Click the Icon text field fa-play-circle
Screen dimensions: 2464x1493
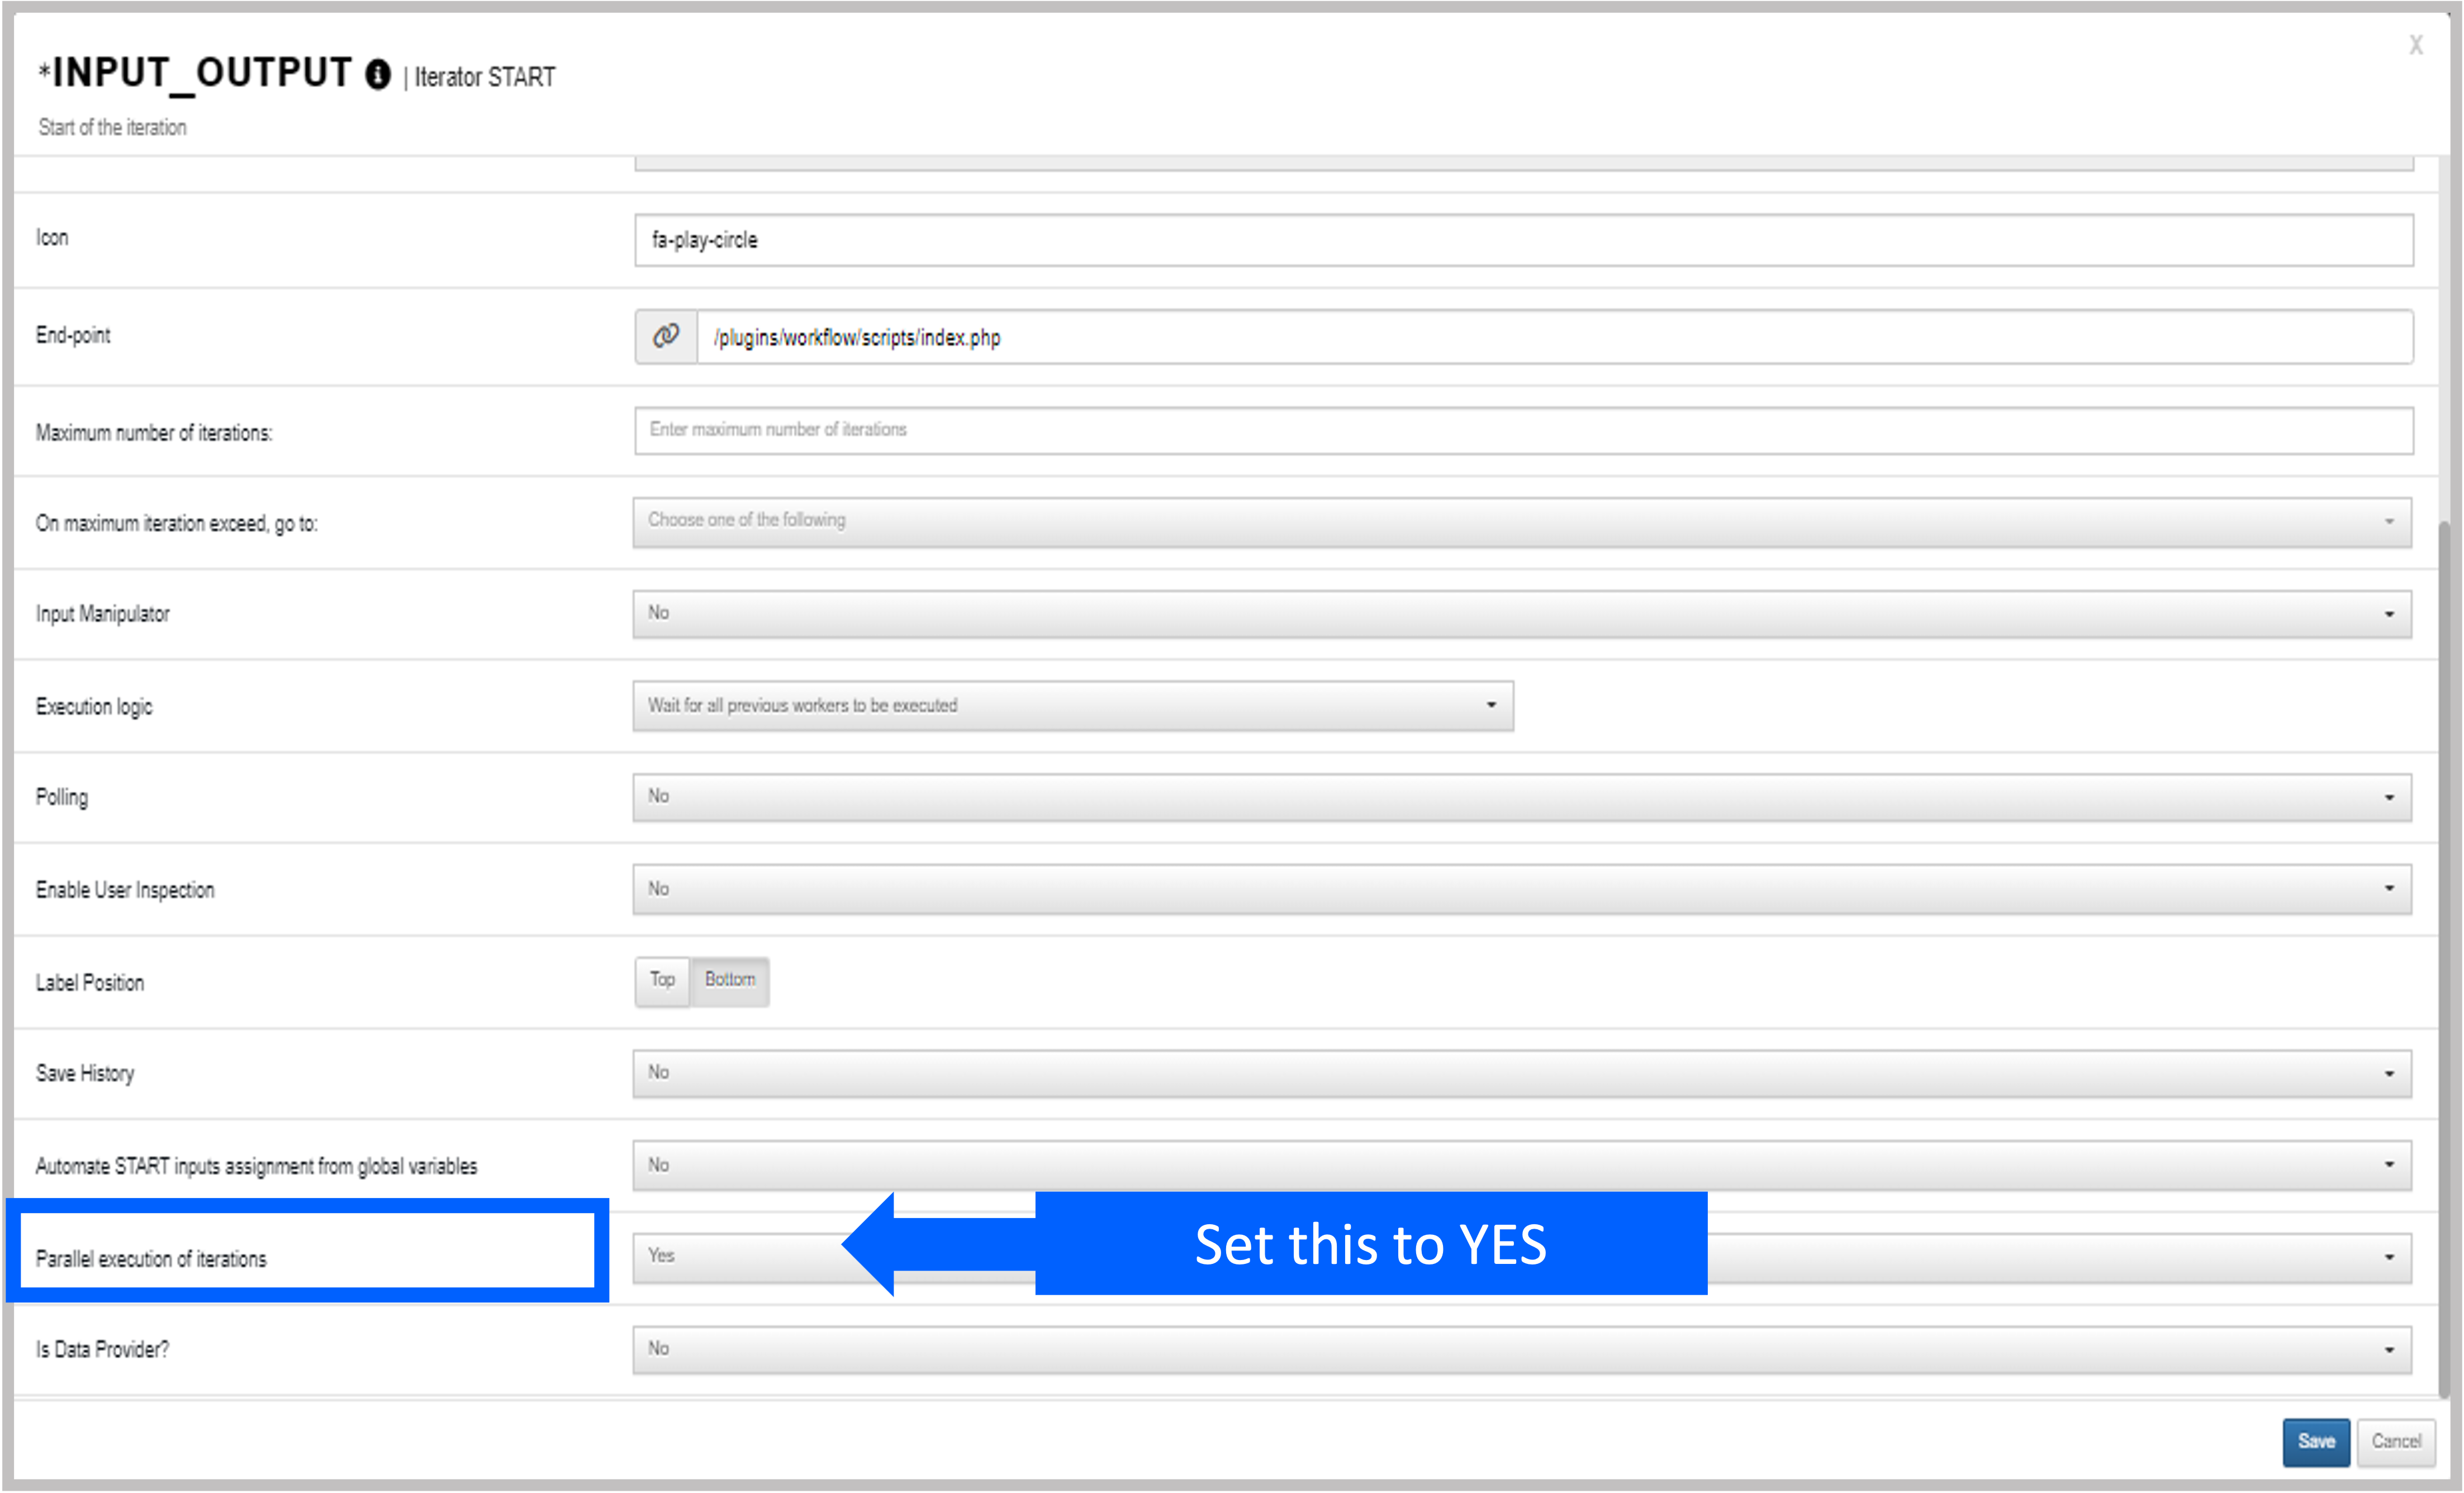[1523, 240]
